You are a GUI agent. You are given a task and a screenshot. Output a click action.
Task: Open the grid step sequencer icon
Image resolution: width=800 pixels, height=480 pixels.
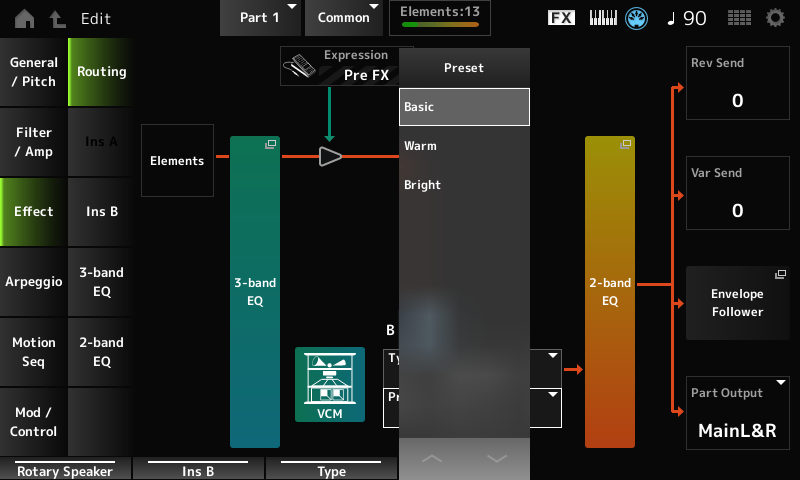click(x=739, y=18)
